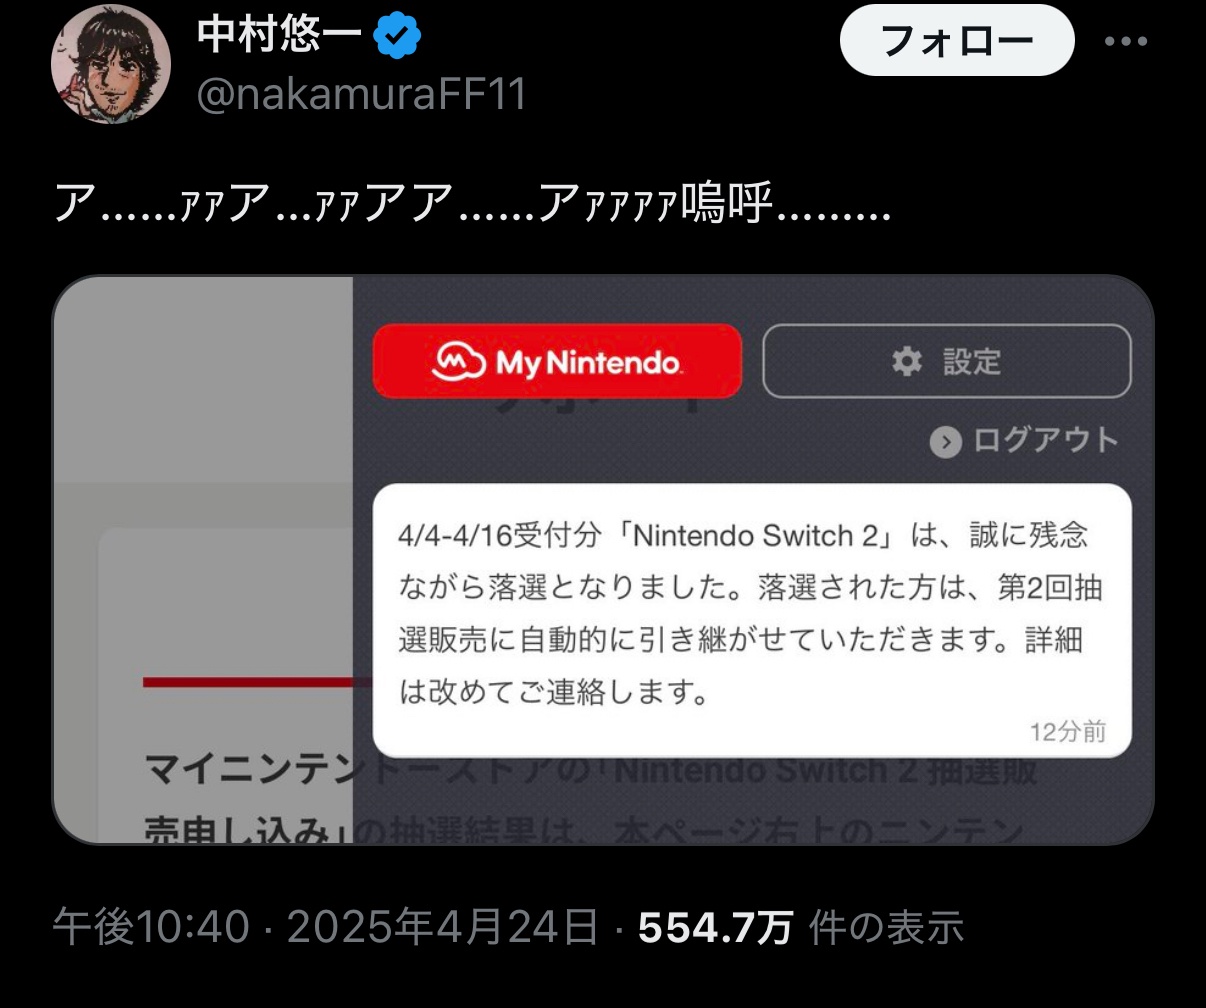Click the 午後10:40 tweet timestamp

[x=151, y=928]
